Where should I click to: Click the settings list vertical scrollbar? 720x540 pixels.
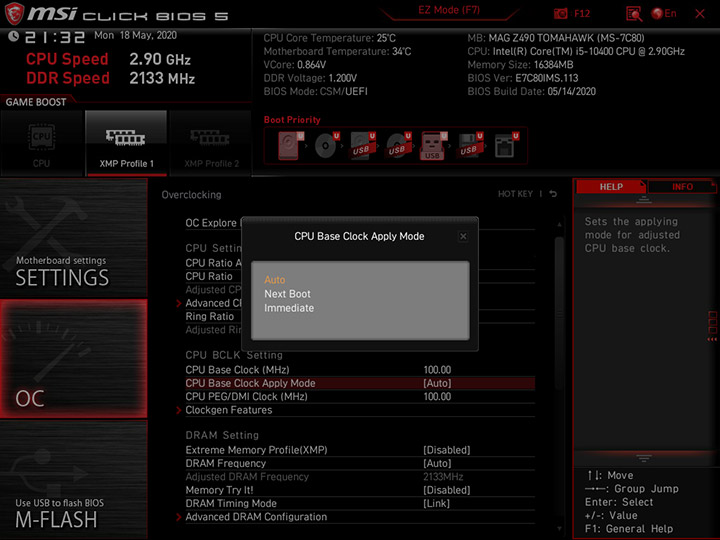559,313
